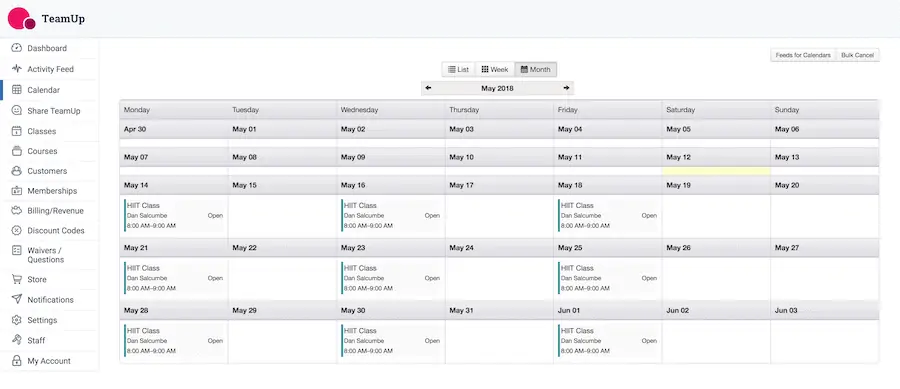900x389 pixels.
Task: Click the Activity Feed pulse icon
Action: 17,69
